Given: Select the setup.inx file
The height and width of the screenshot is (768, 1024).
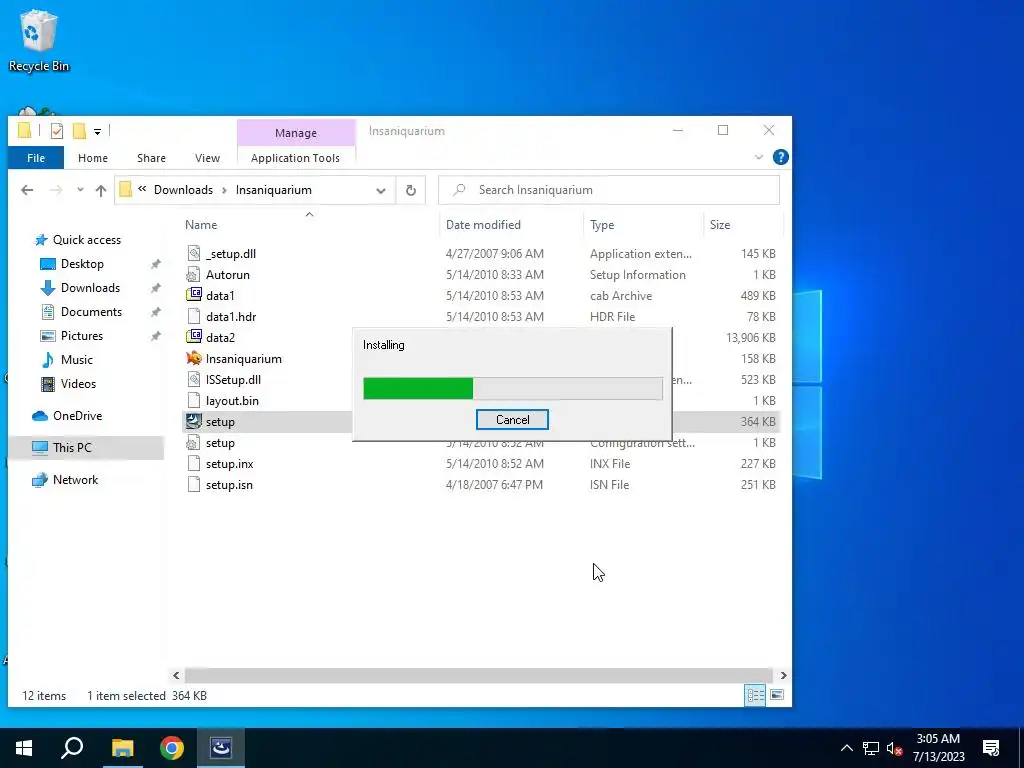Looking at the screenshot, I should click(x=229, y=464).
